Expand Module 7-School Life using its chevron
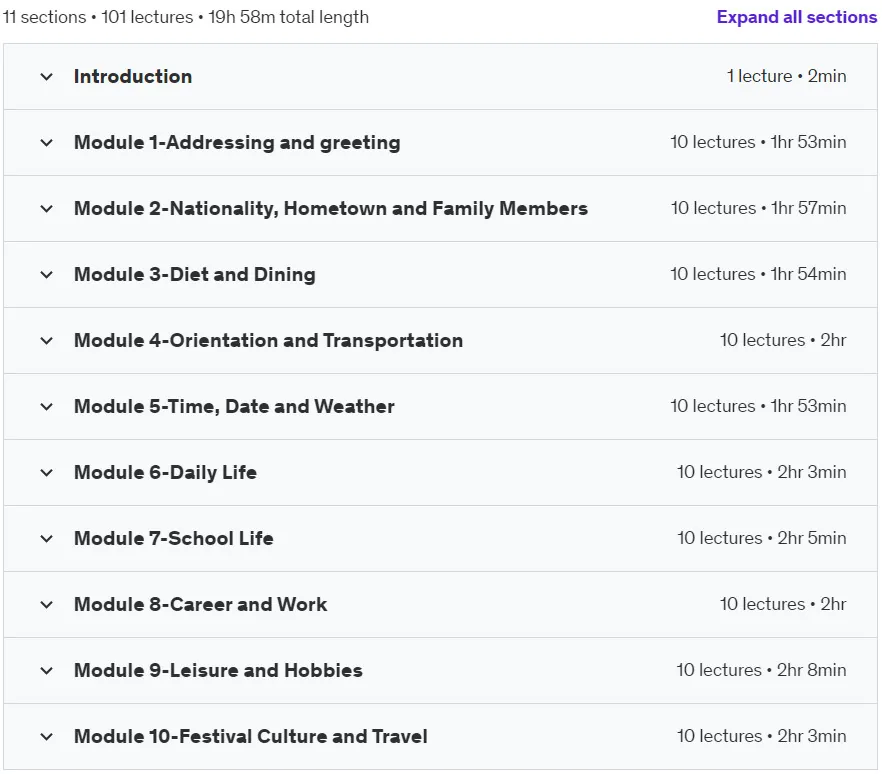This screenshot has width=882, height=774. pos(47,539)
